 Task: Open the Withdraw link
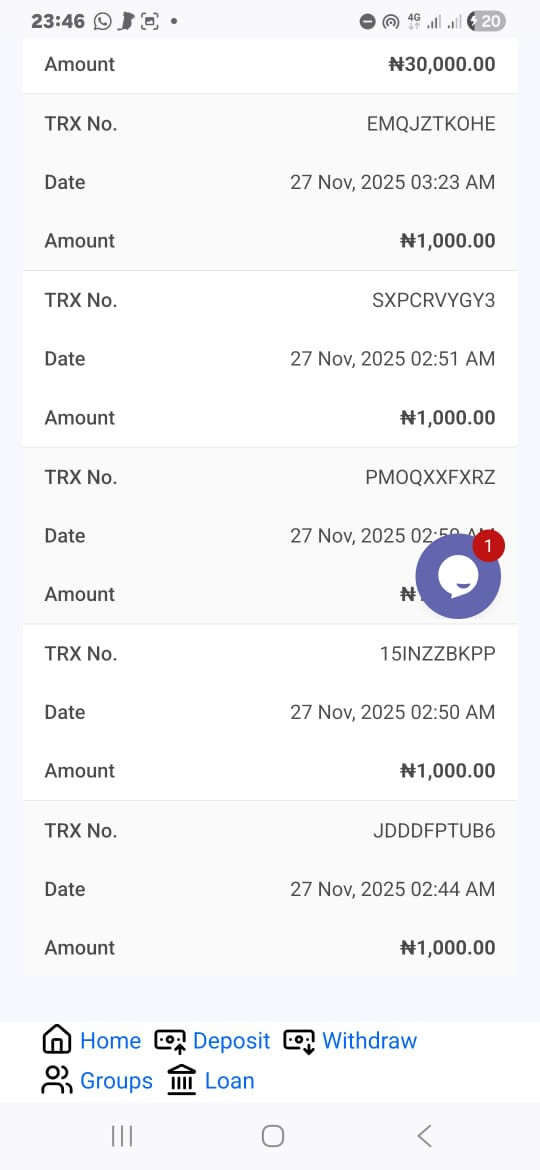click(370, 1040)
